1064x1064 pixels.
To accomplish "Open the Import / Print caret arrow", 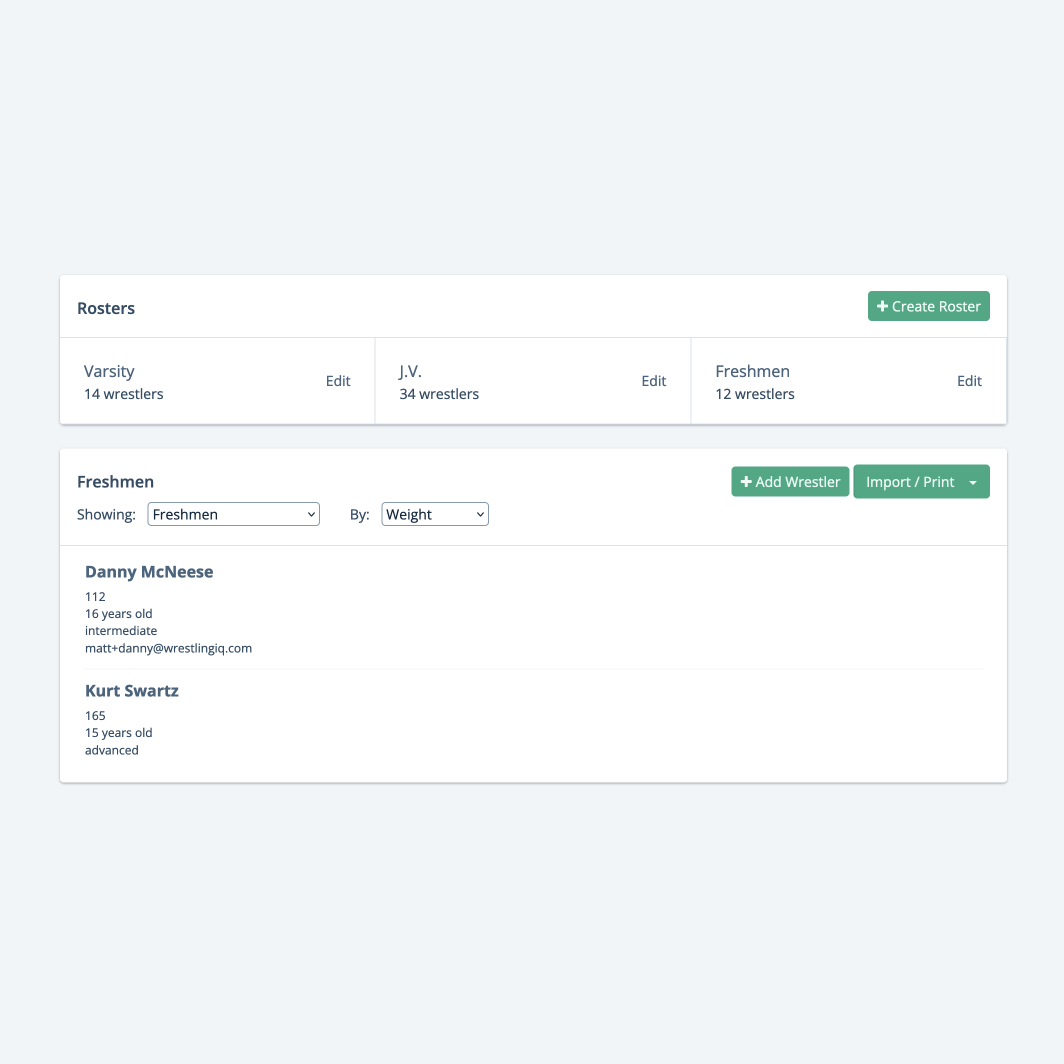I will click(973, 482).
